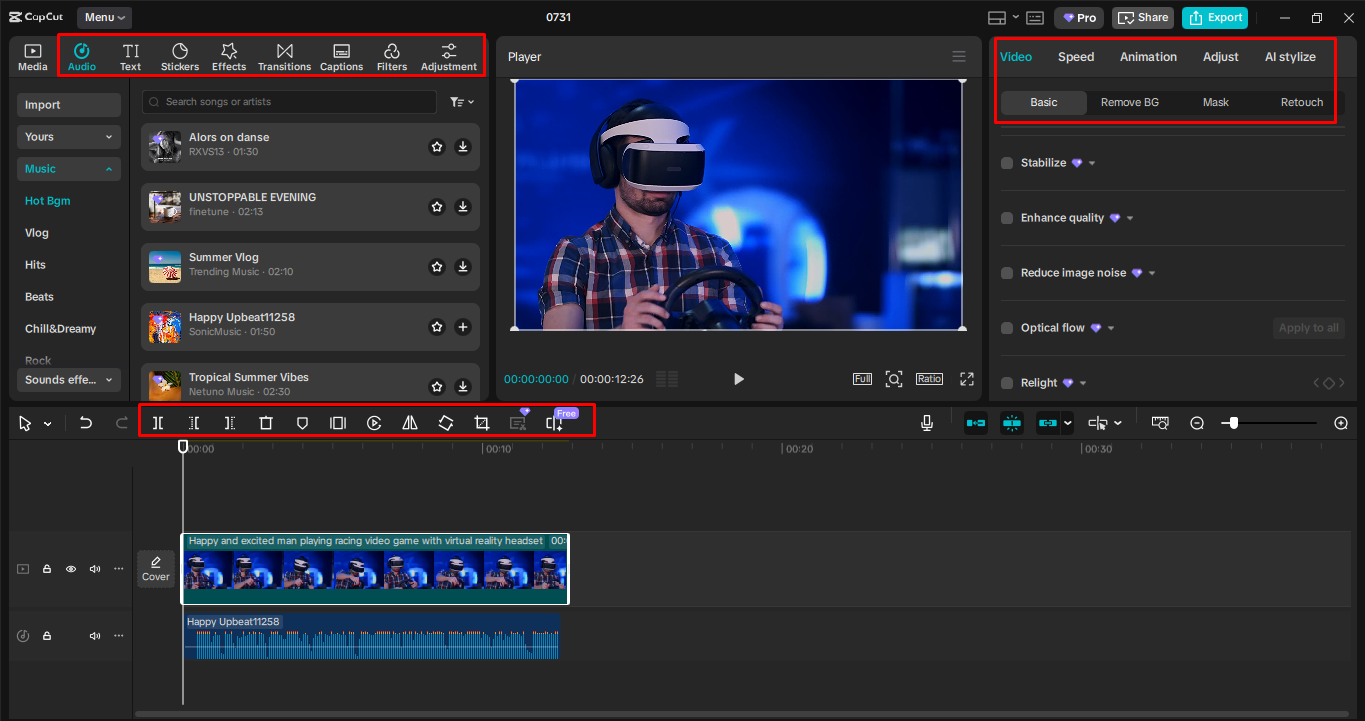The width and height of the screenshot is (1365, 721).
Task: Open the Crop tool for the video clip
Action: [481, 422]
